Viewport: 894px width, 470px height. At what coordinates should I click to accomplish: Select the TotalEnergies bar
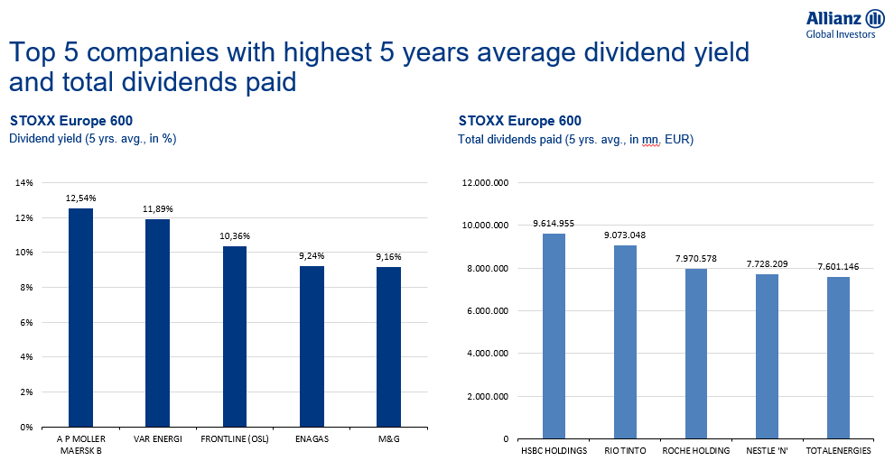point(838,357)
